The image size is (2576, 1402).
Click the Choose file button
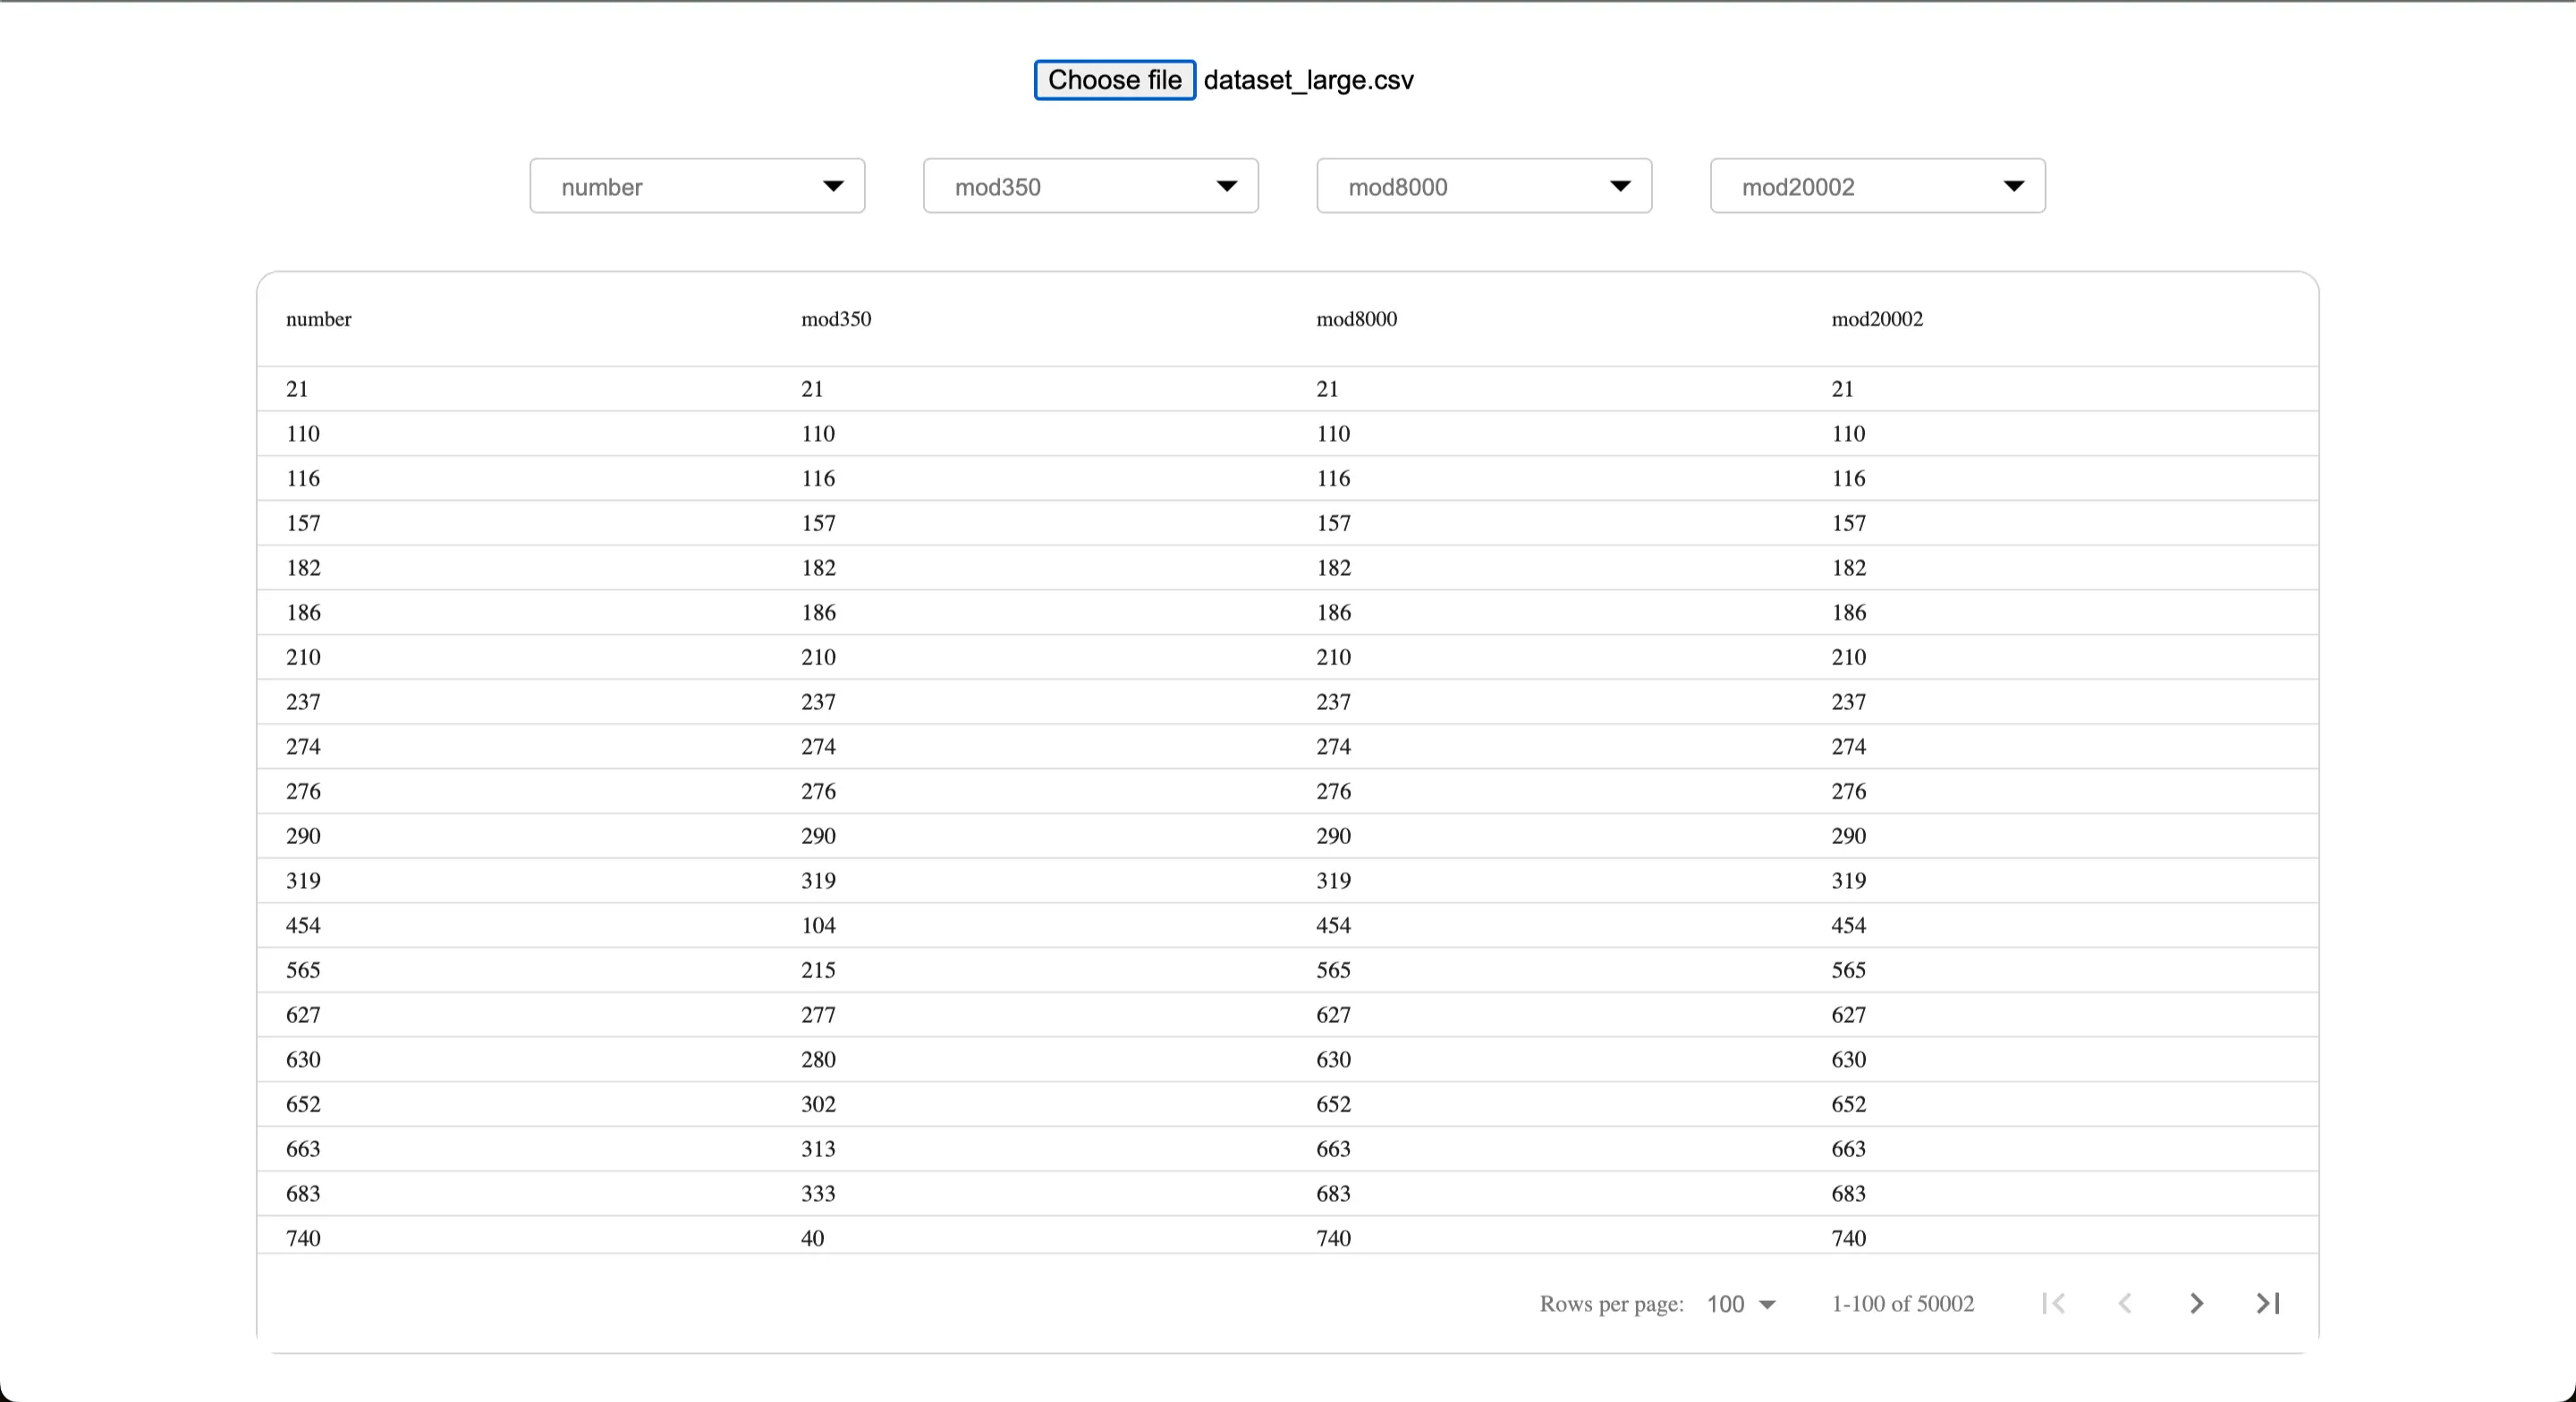[1114, 80]
